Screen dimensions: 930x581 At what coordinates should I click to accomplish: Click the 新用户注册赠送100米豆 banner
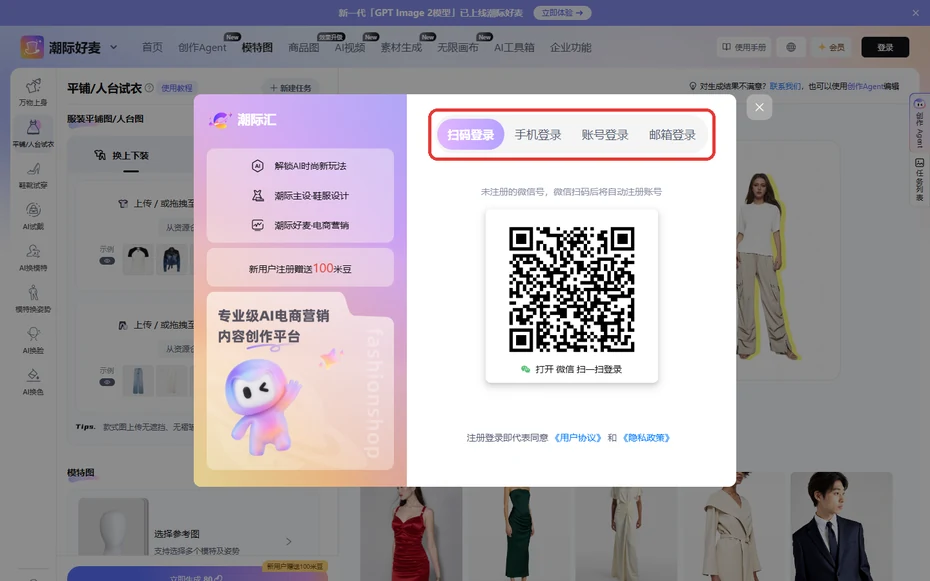click(300, 269)
